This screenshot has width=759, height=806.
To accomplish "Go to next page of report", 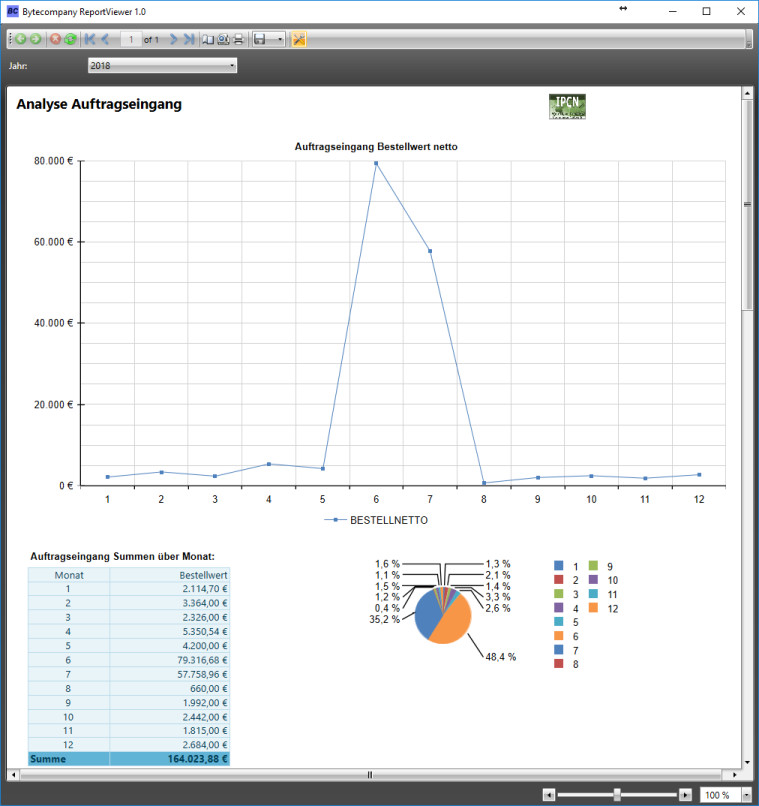I will (x=174, y=39).
